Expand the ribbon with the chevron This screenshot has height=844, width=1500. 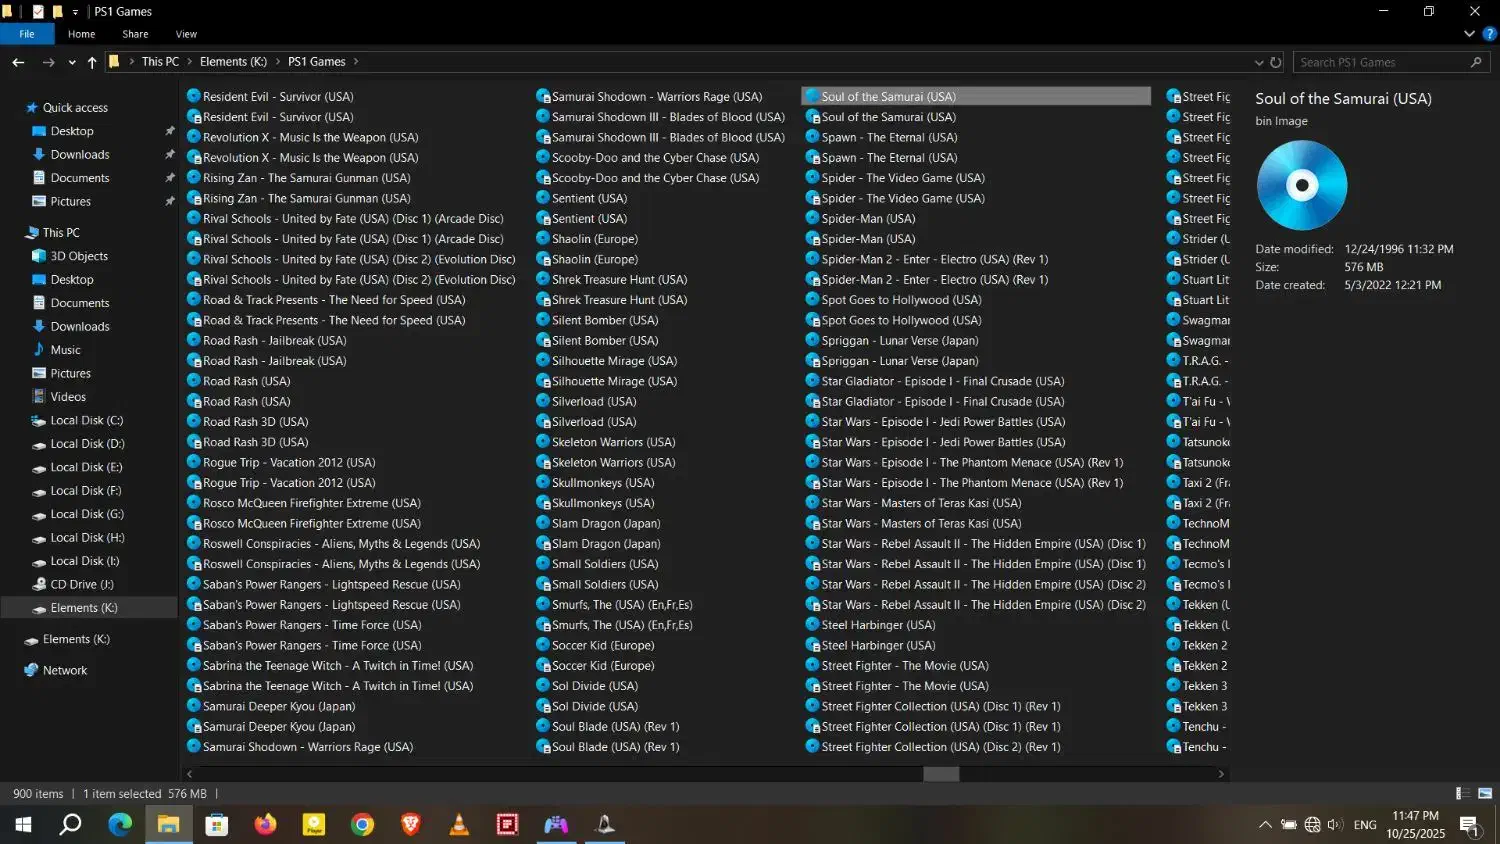[1469, 34]
